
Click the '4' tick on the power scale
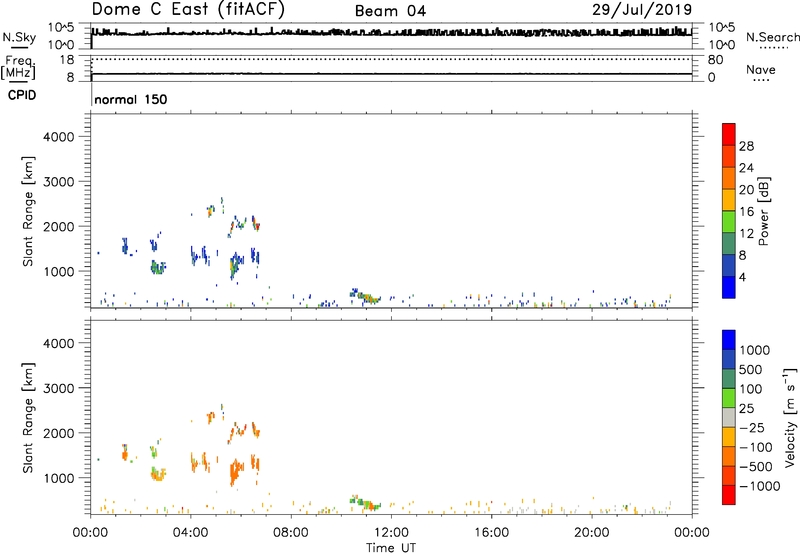[x=742, y=277]
